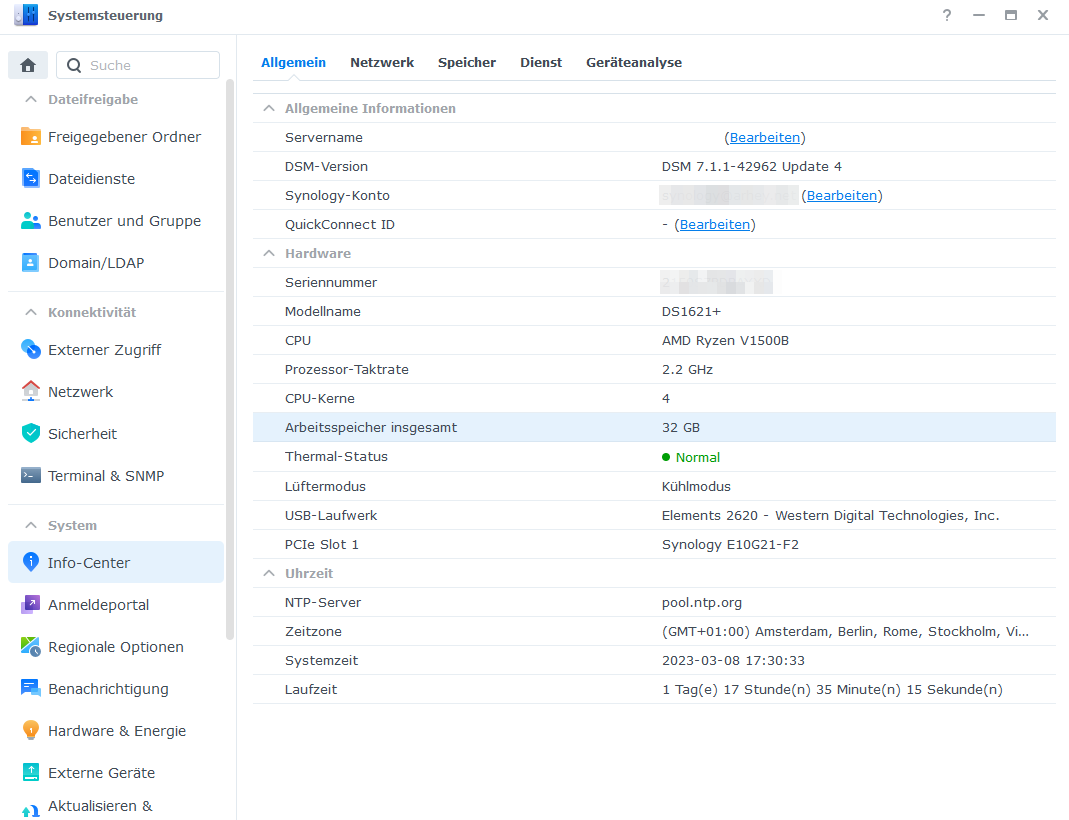This screenshot has height=820, width=1069.
Task: Click the DS1621+ model name value
Action: (691, 312)
